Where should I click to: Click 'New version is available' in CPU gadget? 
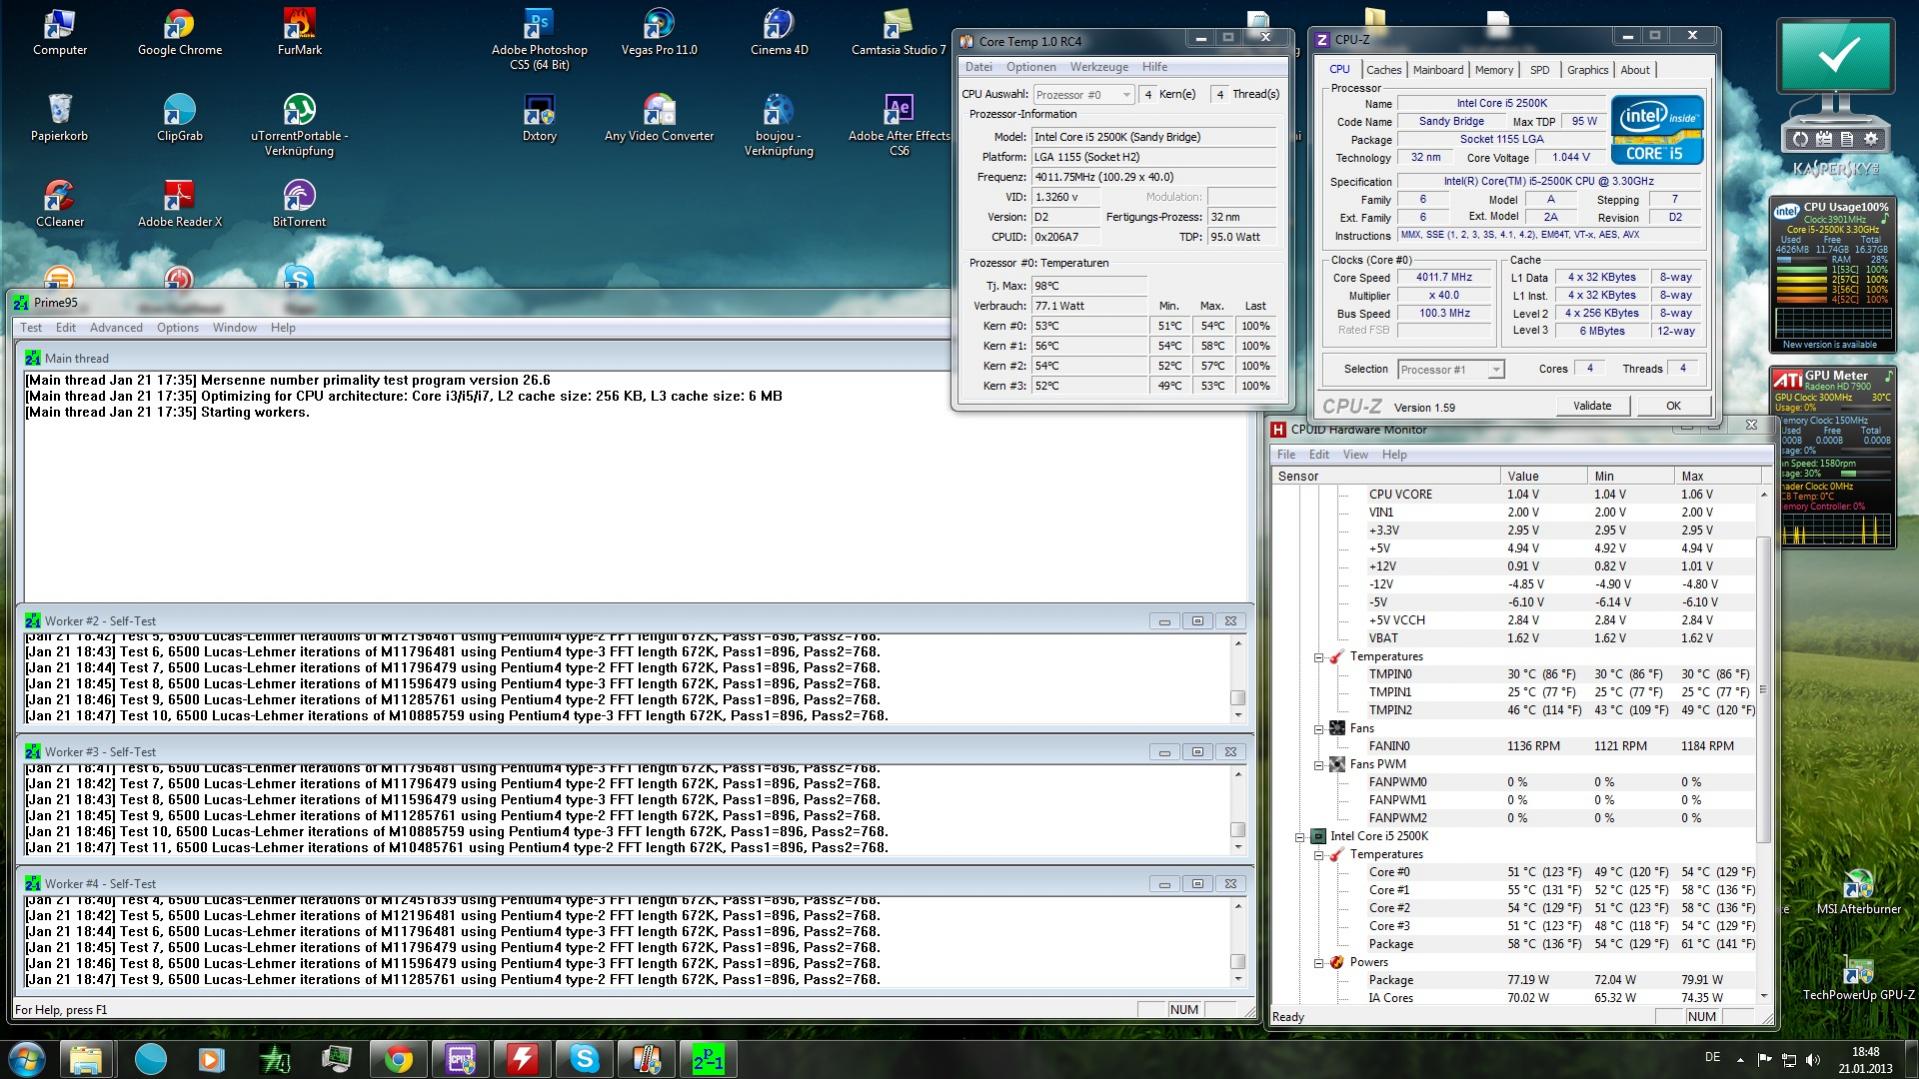coord(1830,345)
